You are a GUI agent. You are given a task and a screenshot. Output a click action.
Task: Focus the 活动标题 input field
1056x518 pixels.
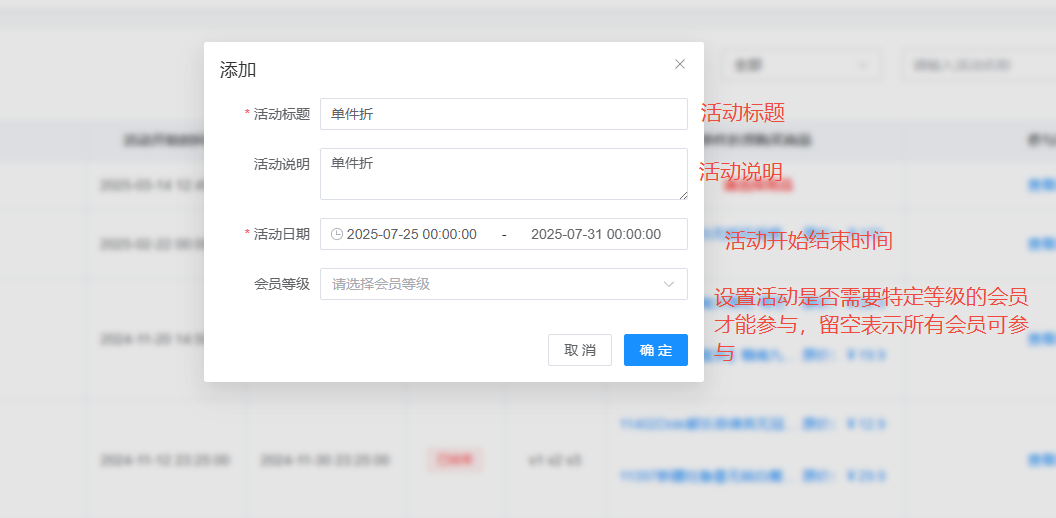coord(503,114)
